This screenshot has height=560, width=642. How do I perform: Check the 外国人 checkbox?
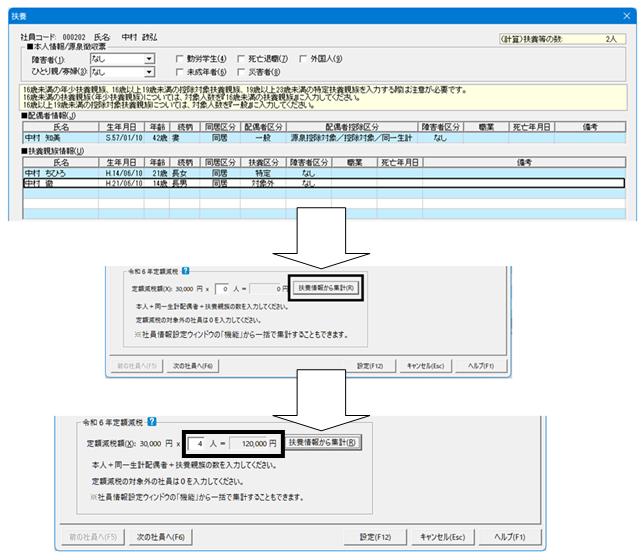click(303, 59)
